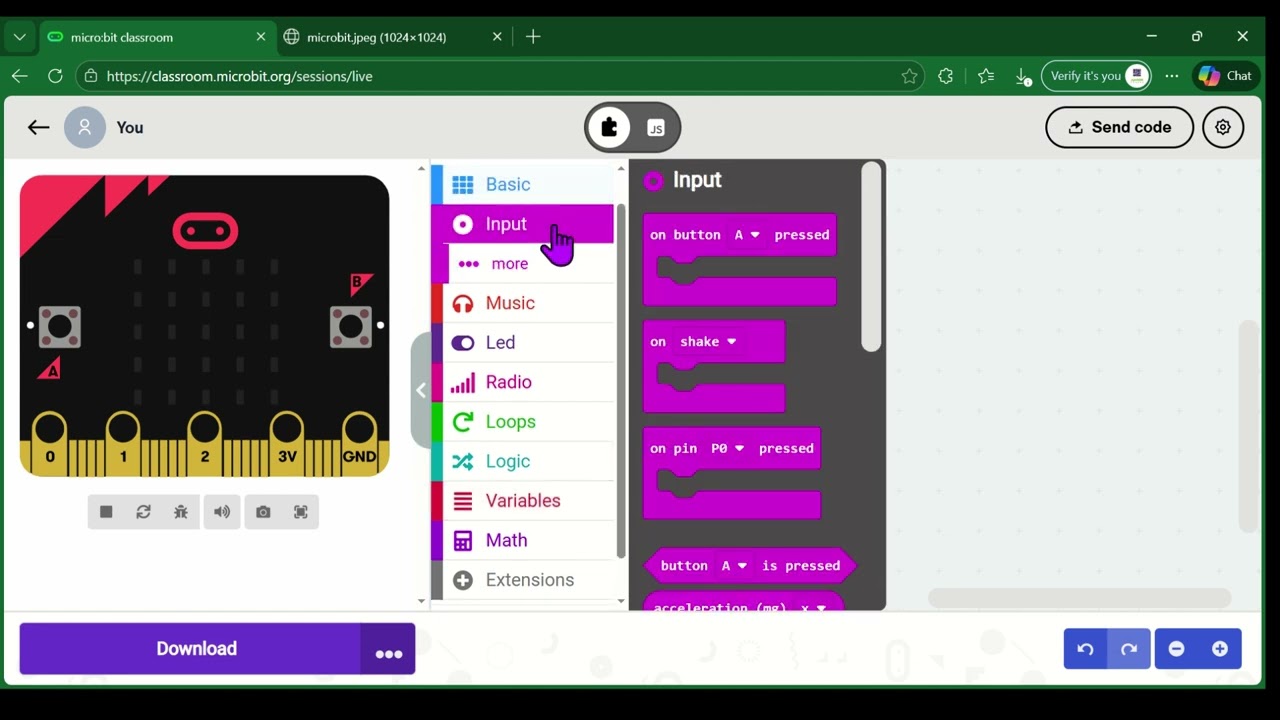Screen dimensions: 1280x720
Task: Click the workspace horizontal scrollbar
Action: coord(1079,598)
